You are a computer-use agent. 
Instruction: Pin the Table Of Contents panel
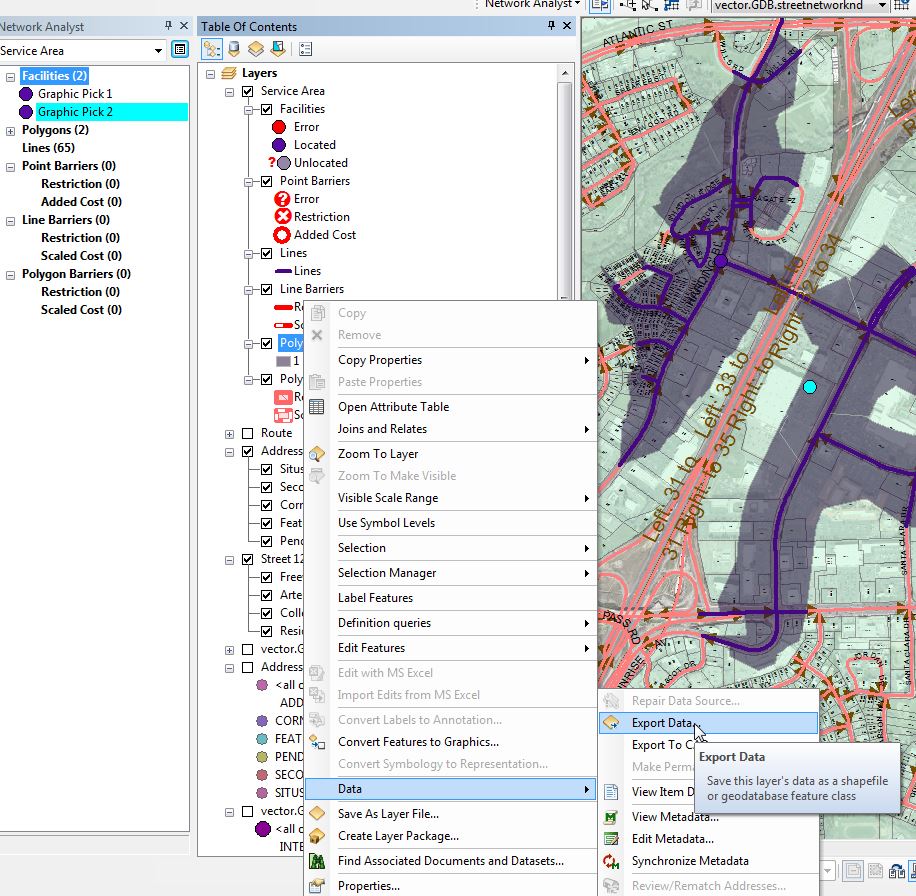pyautogui.click(x=551, y=26)
